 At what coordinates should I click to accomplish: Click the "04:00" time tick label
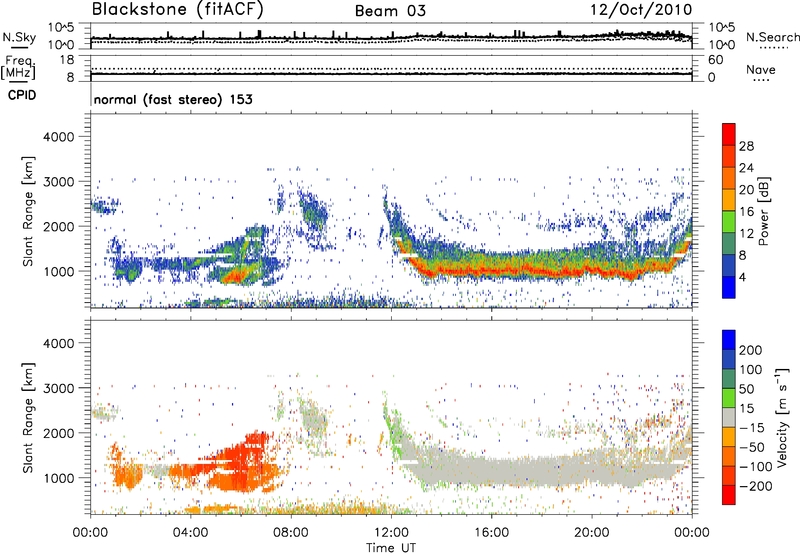click(x=190, y=533)
